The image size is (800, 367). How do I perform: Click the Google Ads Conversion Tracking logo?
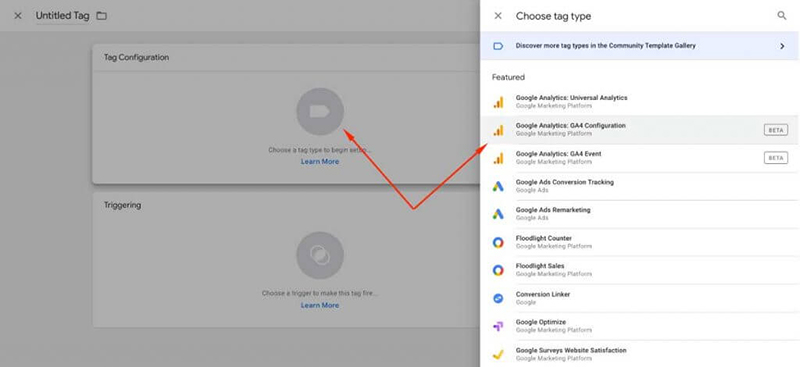498,186
